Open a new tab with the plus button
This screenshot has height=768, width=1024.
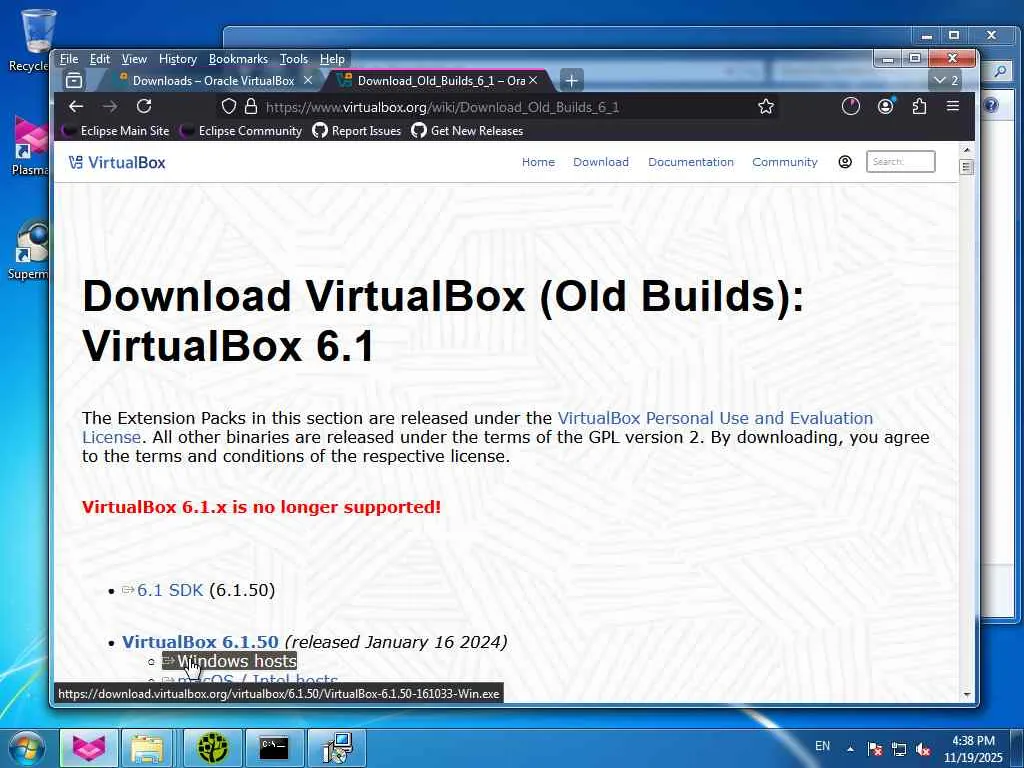click(x=571, y=80)
